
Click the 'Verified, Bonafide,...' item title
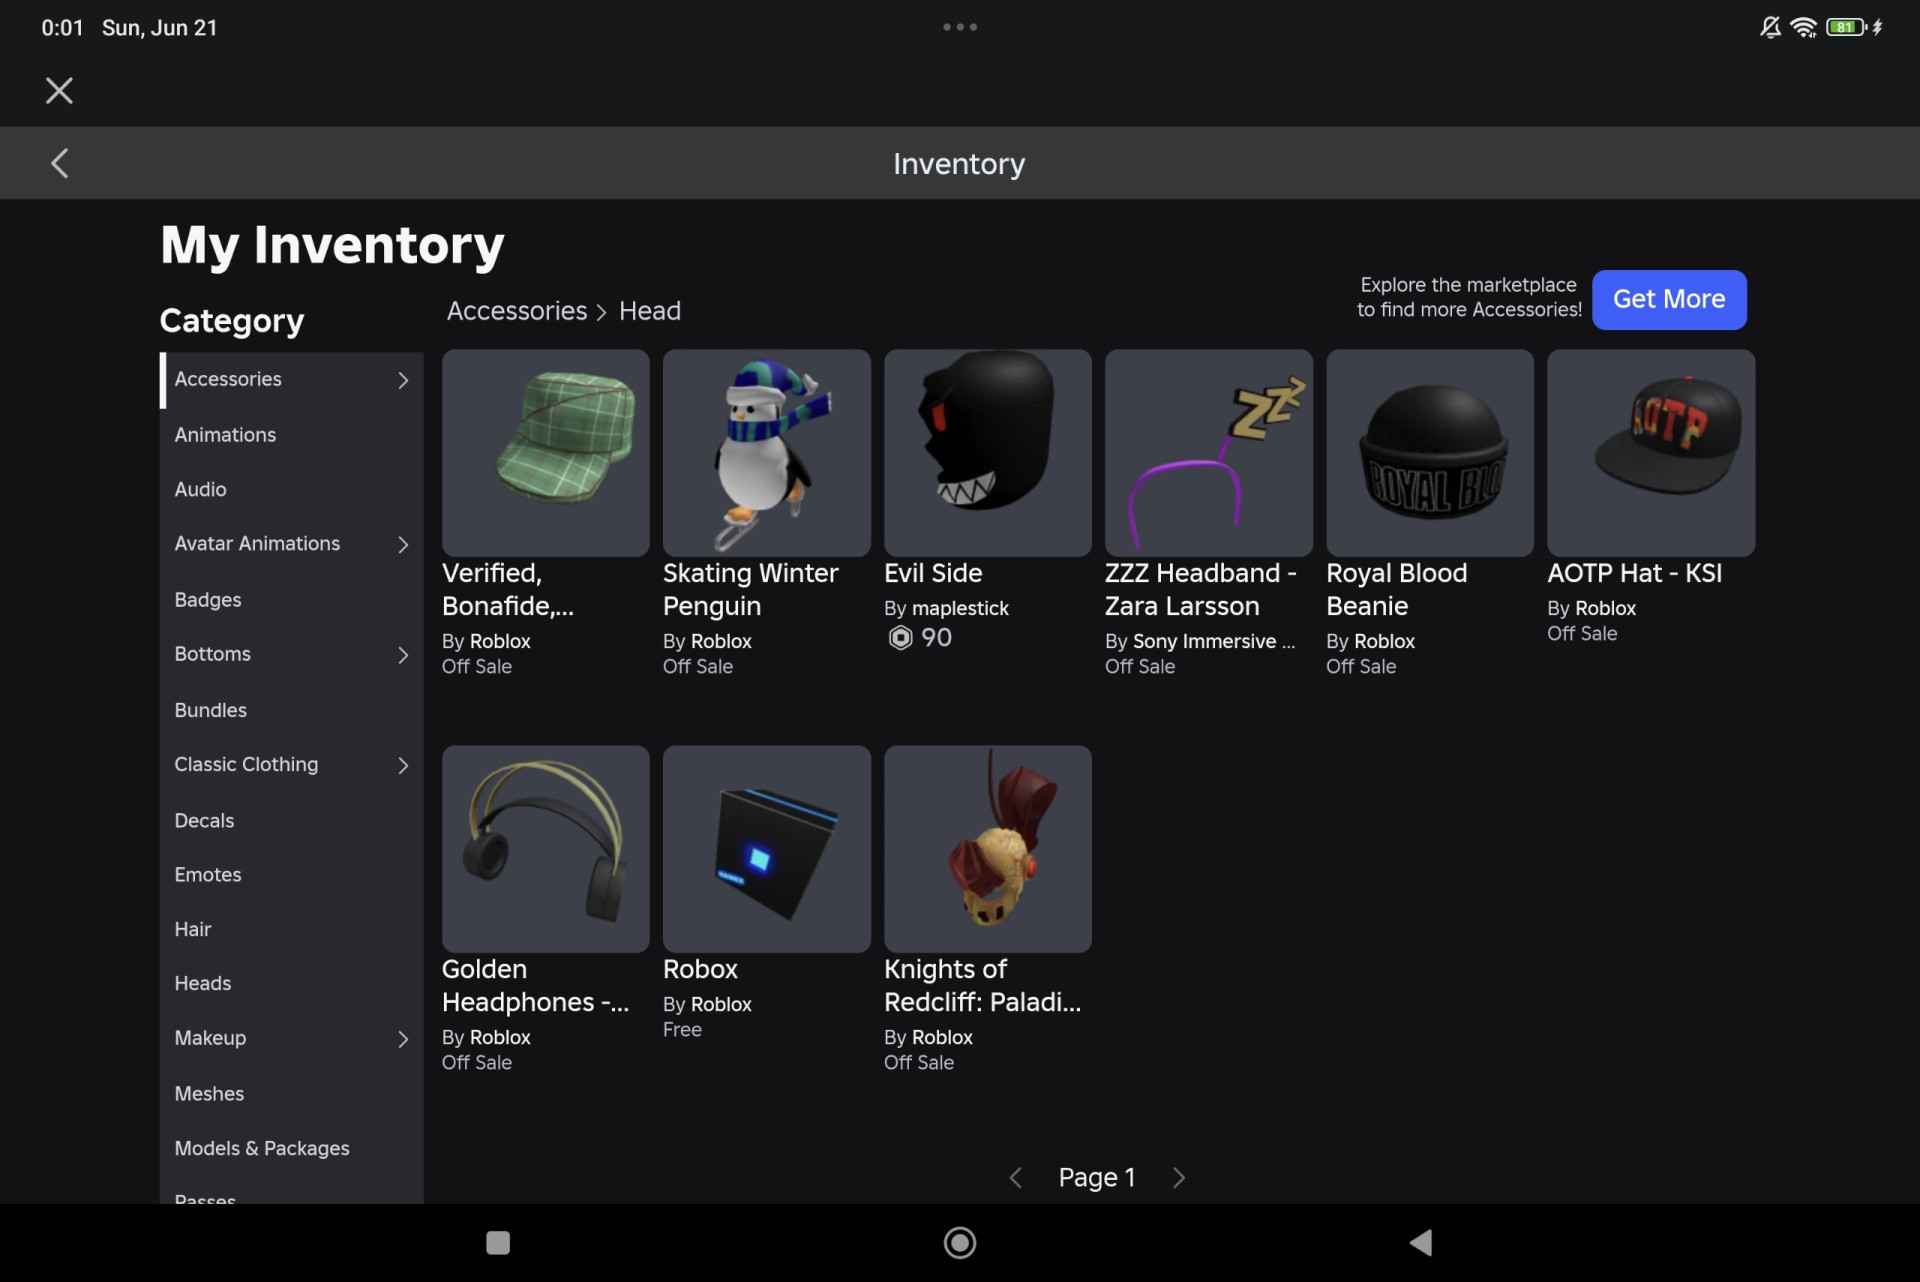click(508, 589)
